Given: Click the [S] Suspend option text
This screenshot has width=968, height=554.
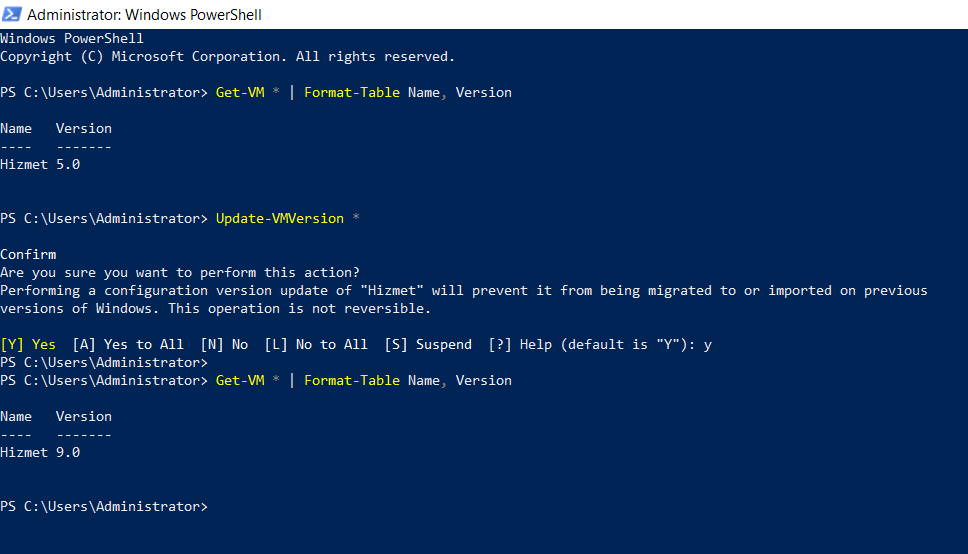Looking at the screenshot, I should 428,344.
